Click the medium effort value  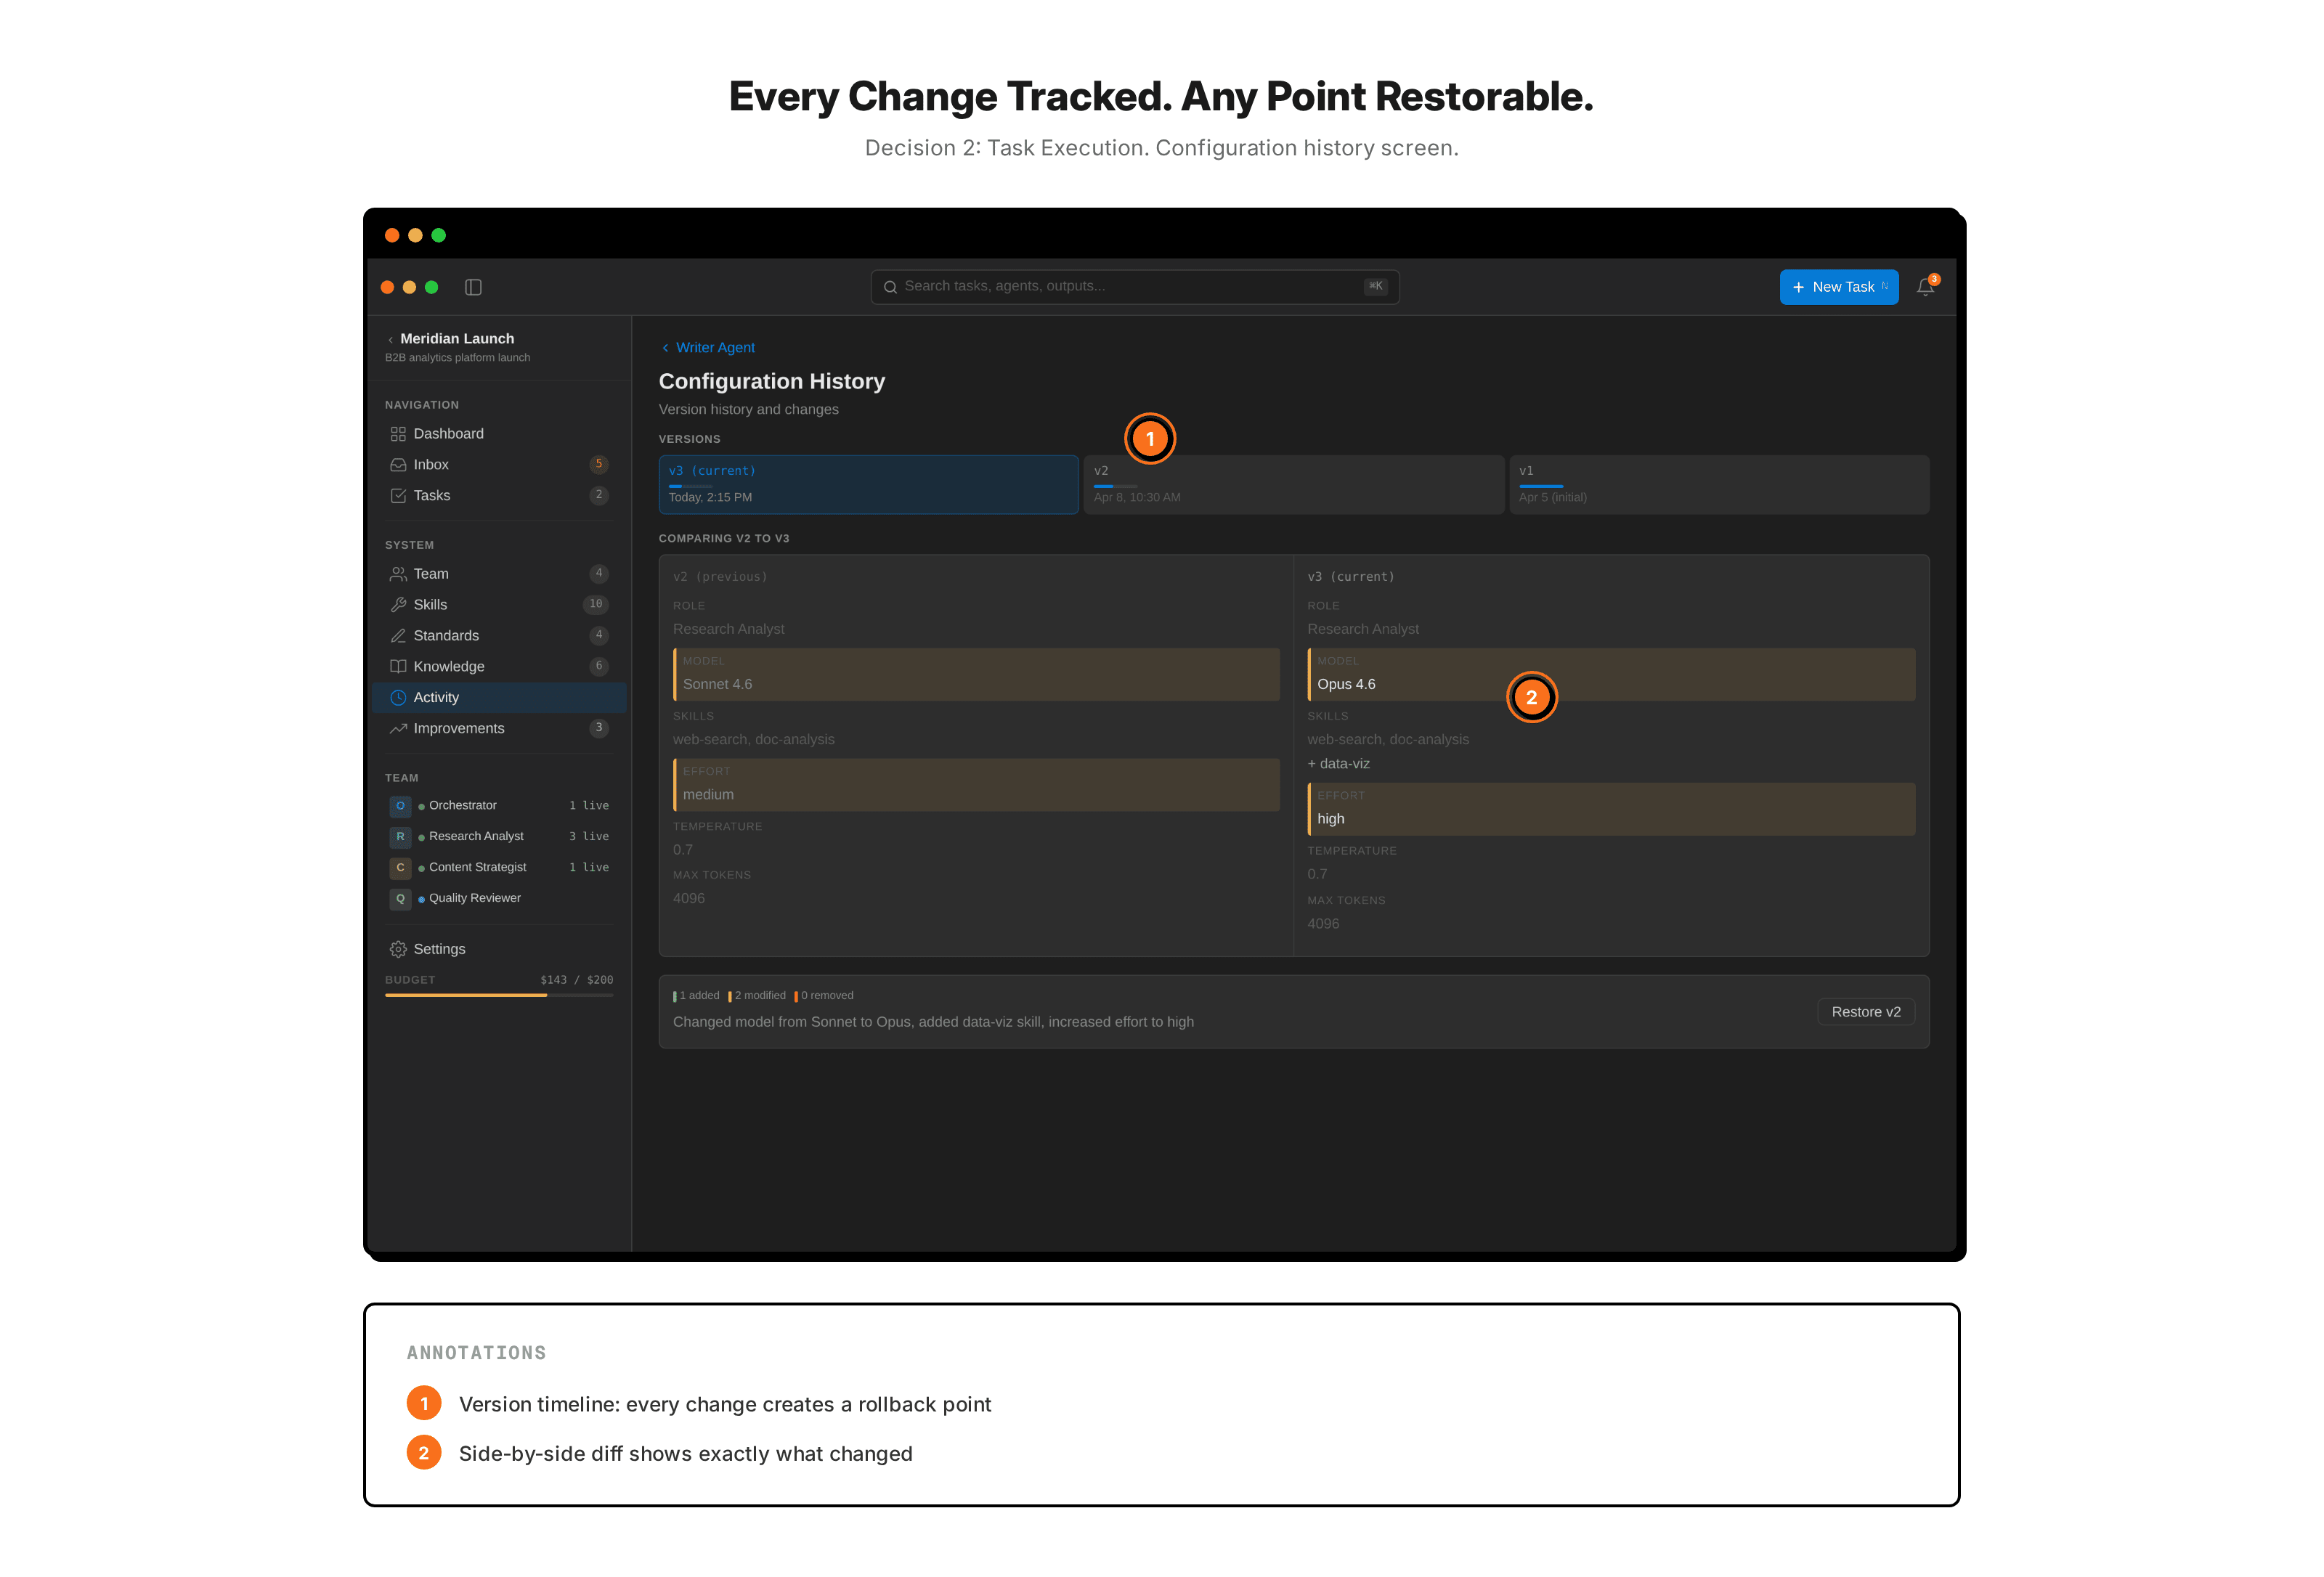pos(708,795)
